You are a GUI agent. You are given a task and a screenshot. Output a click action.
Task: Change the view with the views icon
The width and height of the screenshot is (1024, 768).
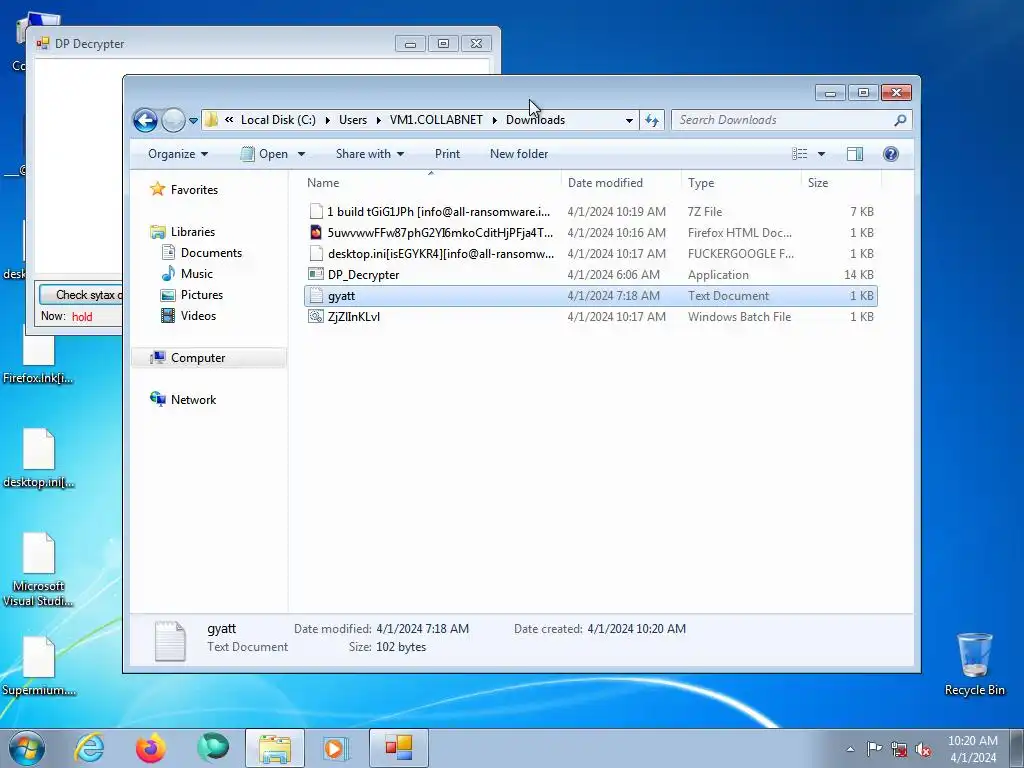(799, 154)
